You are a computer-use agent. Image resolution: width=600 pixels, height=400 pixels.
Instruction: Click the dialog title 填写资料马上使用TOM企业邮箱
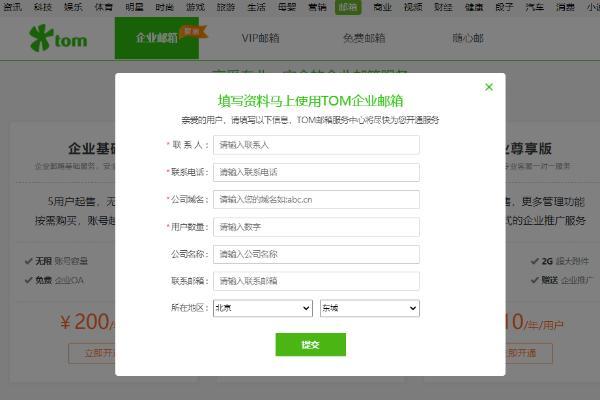pos(310,101)
